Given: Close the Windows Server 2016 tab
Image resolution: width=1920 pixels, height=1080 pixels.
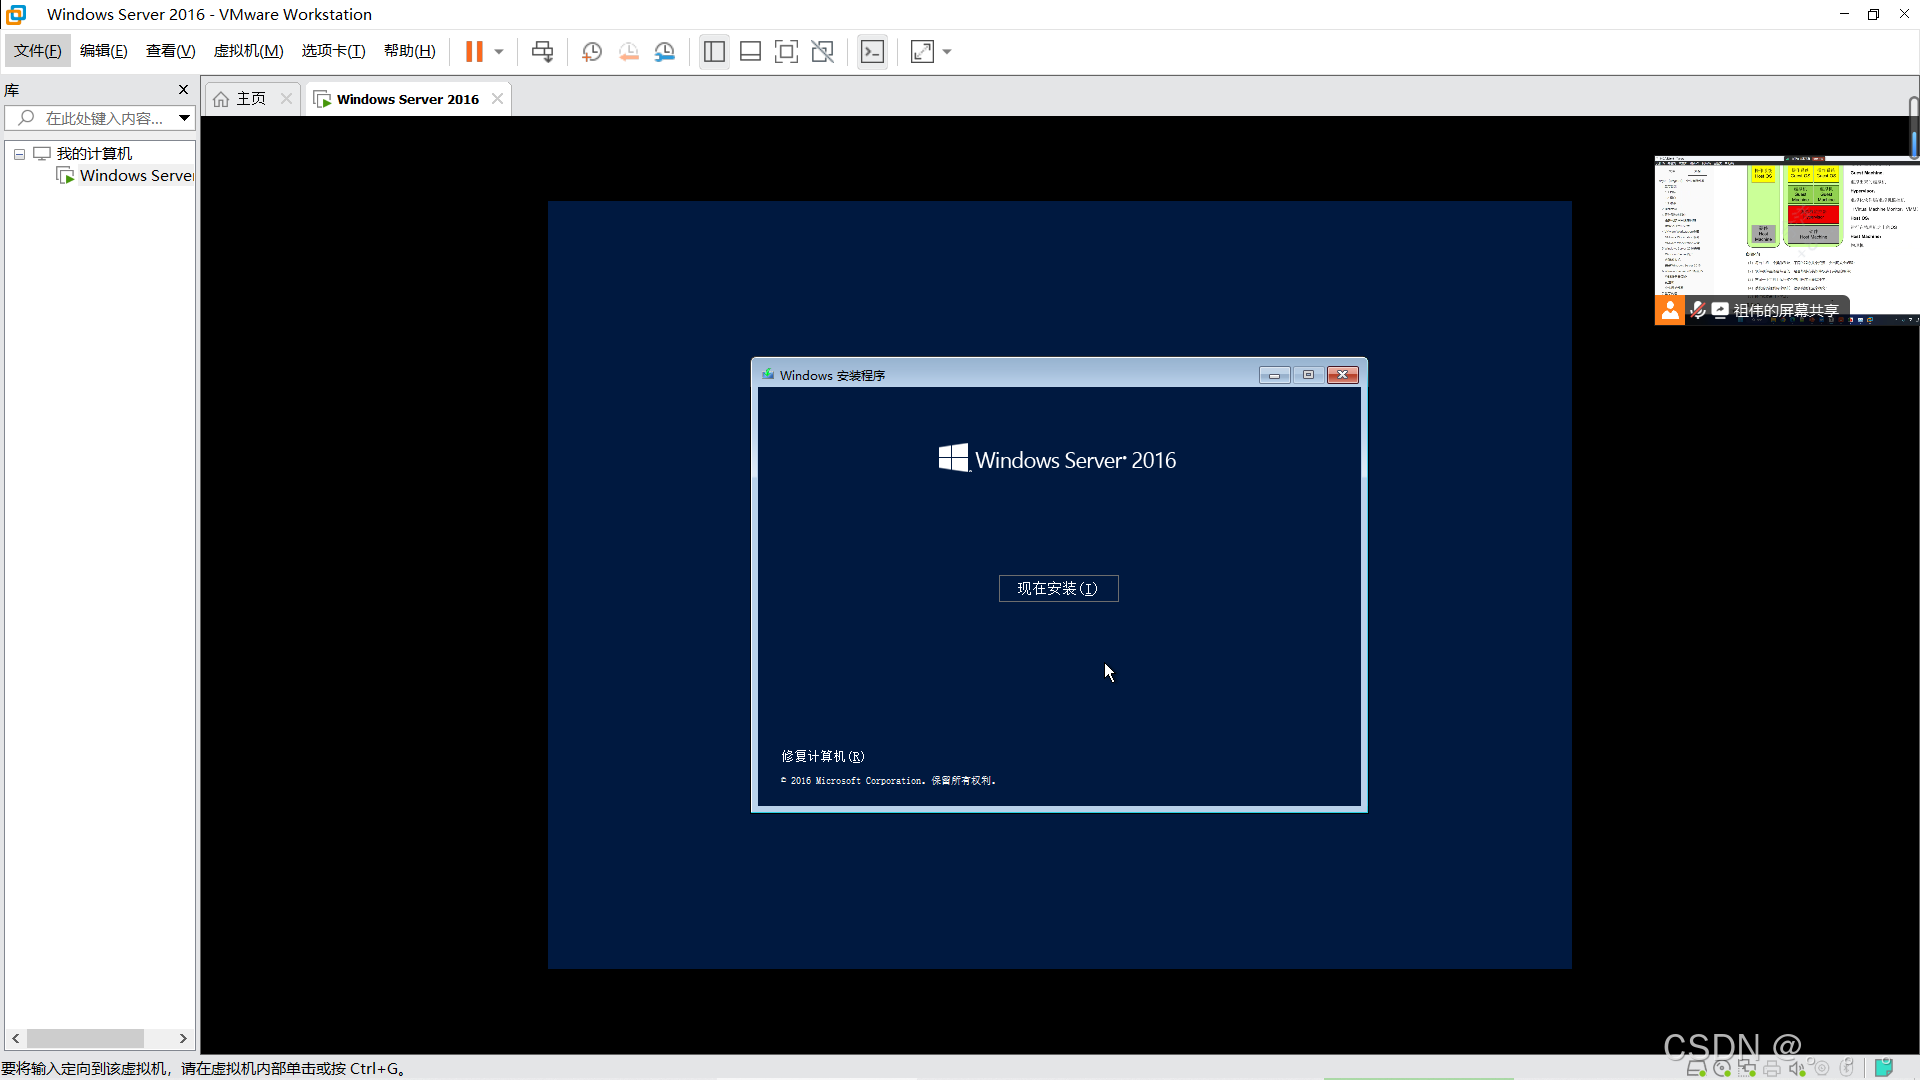Looking at the screenshot, I should coord(497,99).
